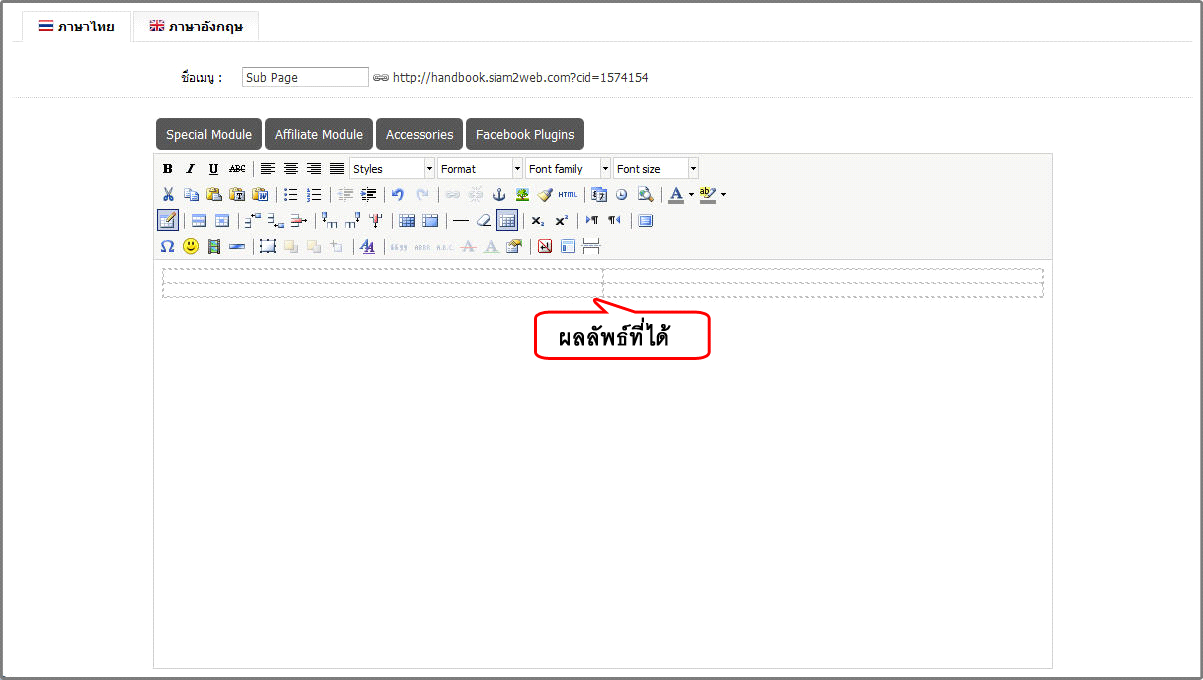Insert a horizontal line

tap(461, 221)
